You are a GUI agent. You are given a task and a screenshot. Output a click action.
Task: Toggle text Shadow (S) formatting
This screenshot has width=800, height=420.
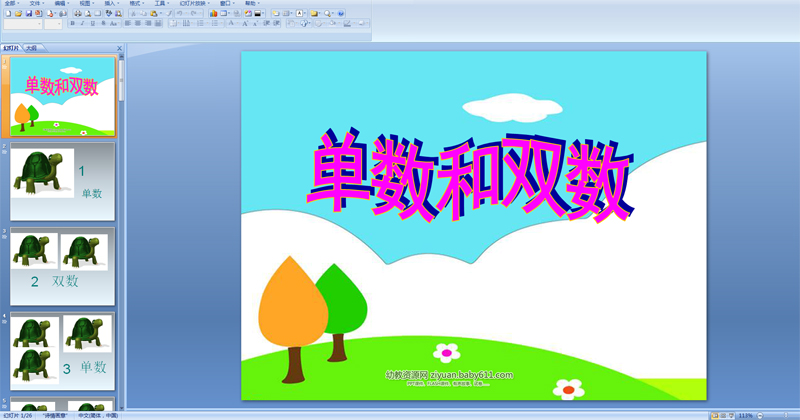[104, 23]
